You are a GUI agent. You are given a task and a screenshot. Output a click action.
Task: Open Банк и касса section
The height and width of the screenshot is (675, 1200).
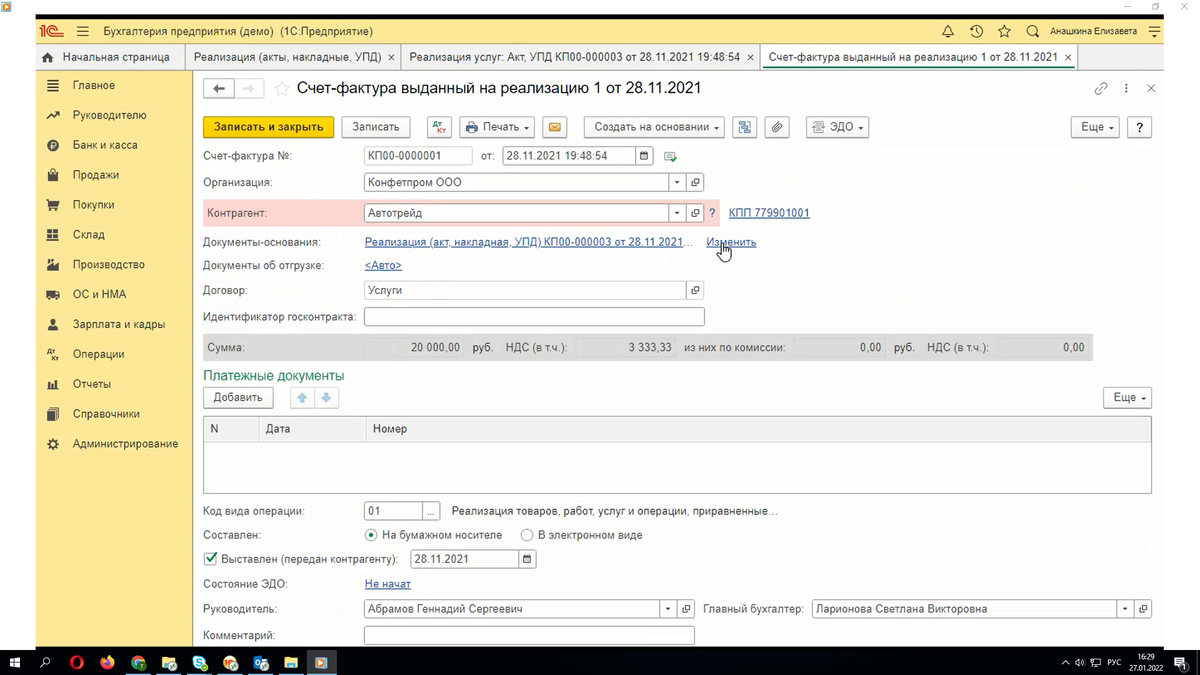(x=105, y=145)
